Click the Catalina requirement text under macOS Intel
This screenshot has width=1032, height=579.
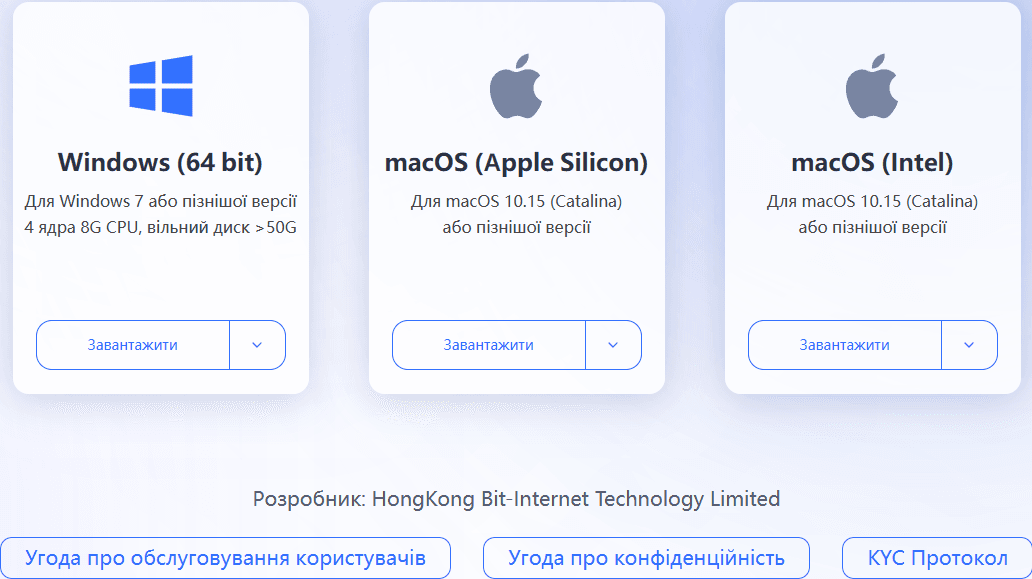pos(872,201)
